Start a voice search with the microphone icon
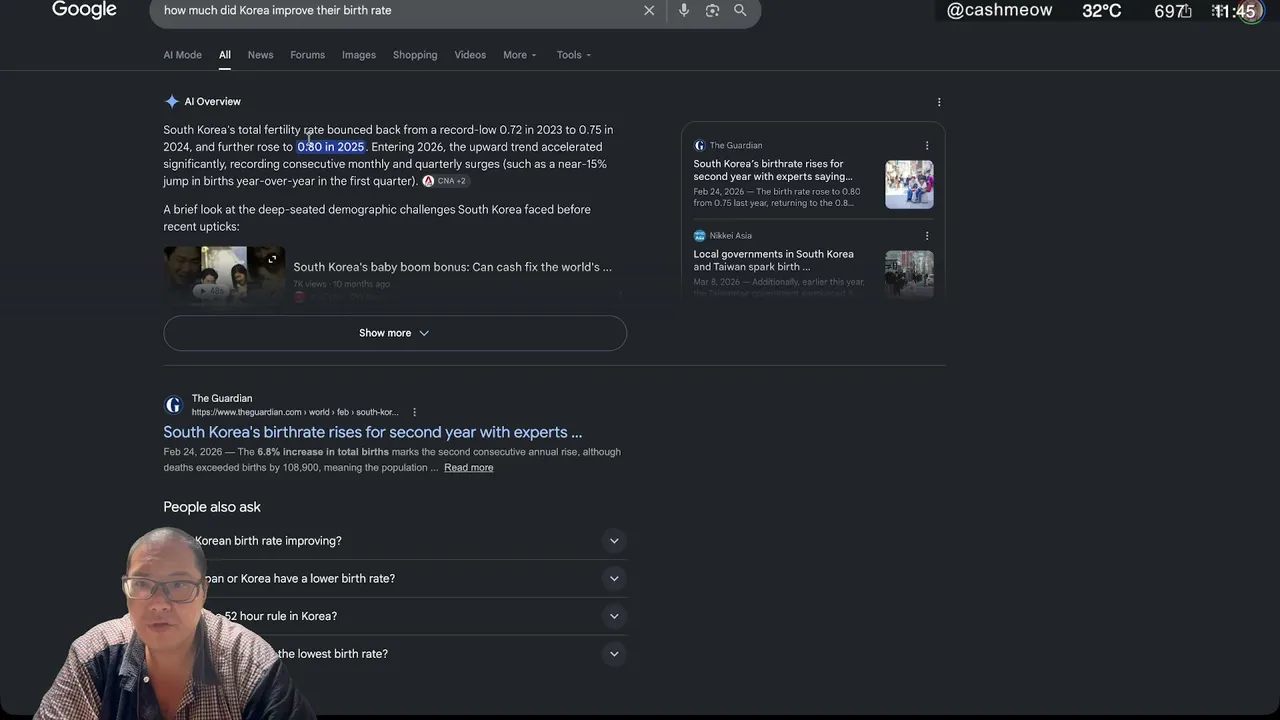This screenshot has height=720, width=1280. tap(684, 10)
